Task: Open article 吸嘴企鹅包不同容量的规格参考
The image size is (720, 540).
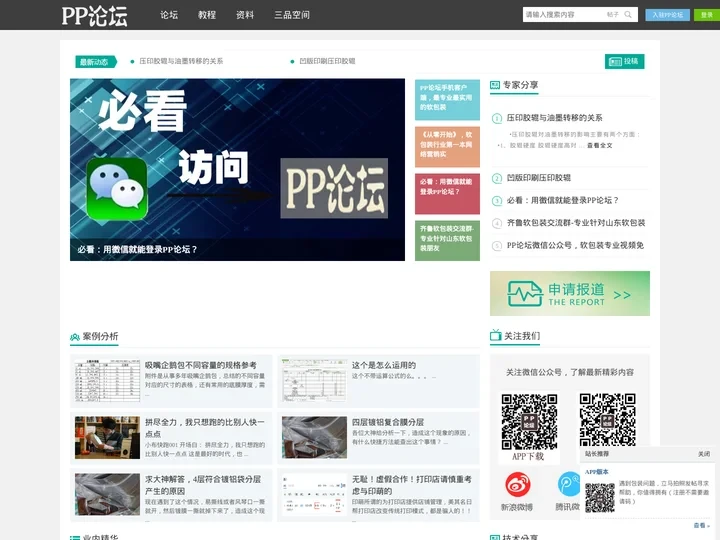Action: 201,365
